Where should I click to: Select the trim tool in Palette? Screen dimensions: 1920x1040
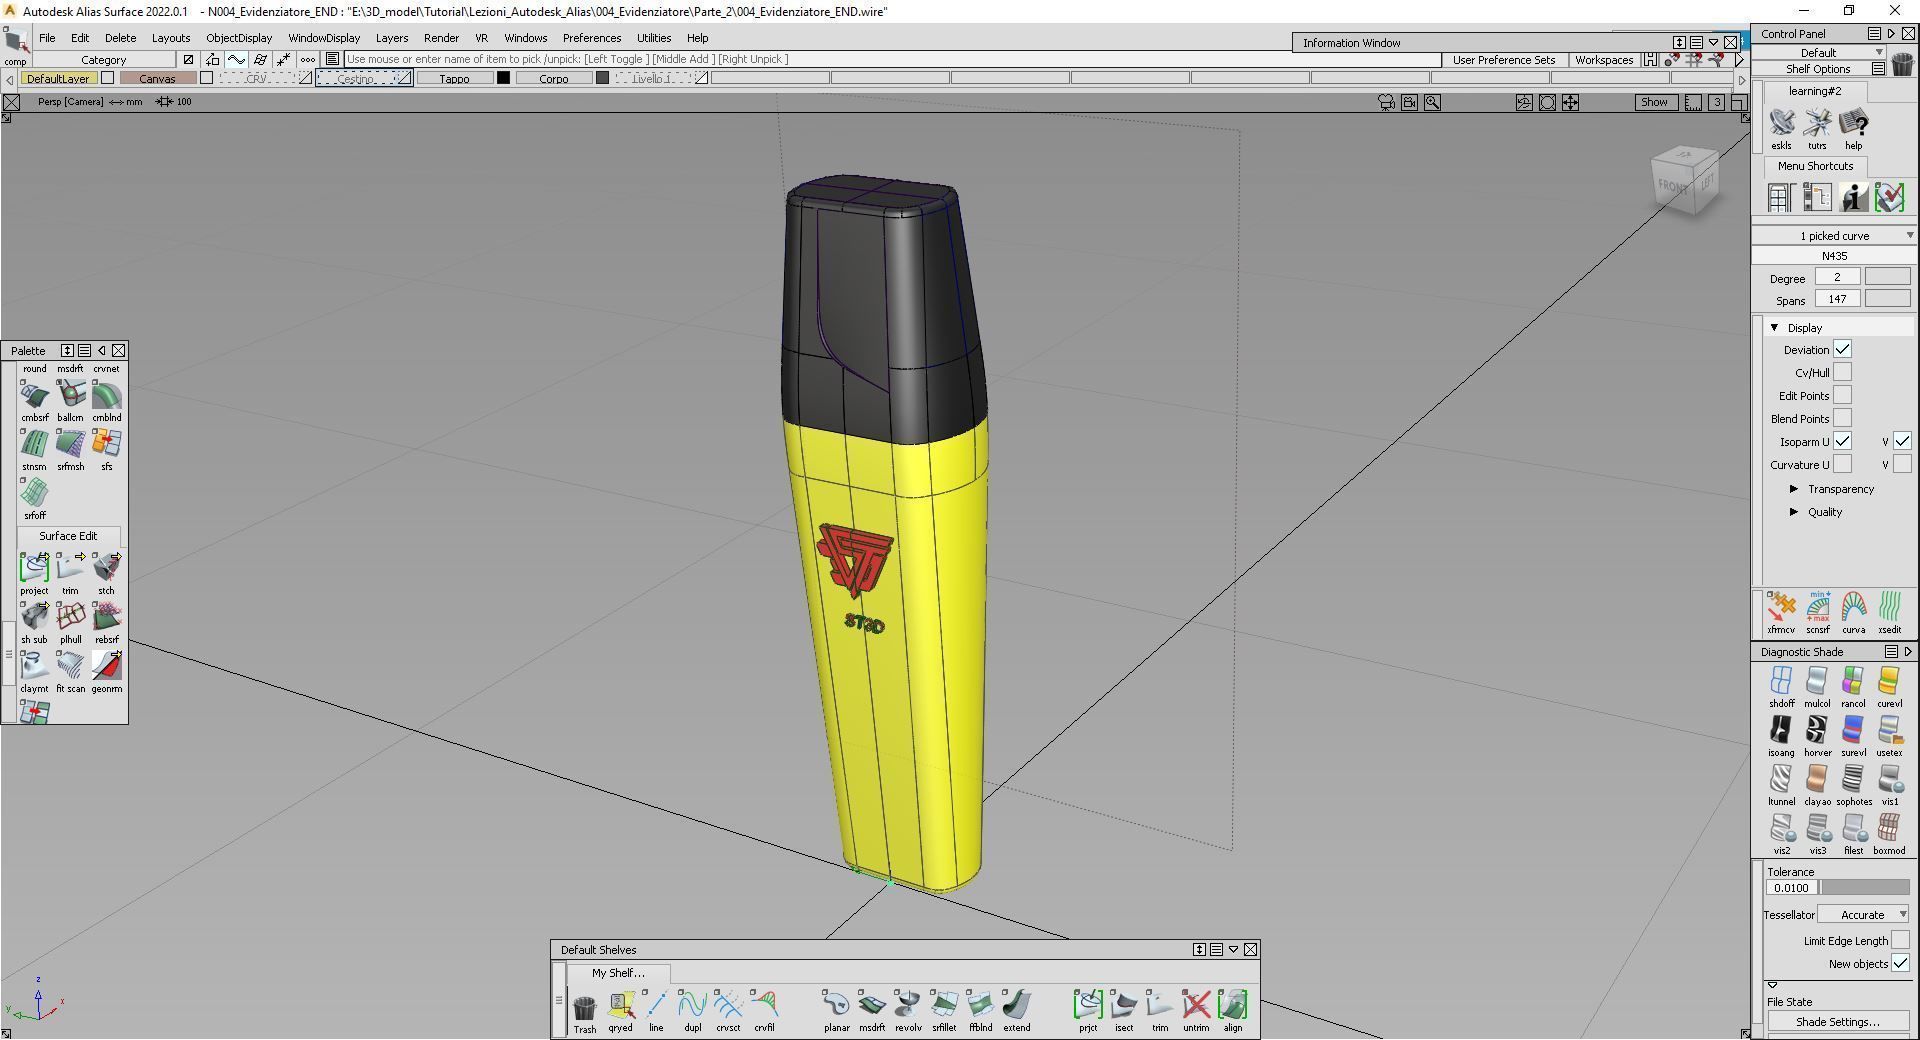tap(70, 568)
